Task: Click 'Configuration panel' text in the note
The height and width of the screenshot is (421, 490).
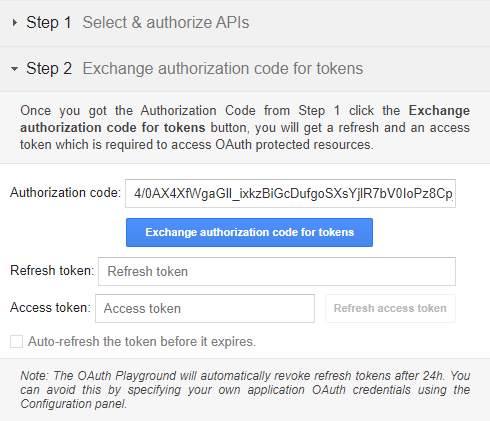Action: pyautogui.click(x=74, y=404)
